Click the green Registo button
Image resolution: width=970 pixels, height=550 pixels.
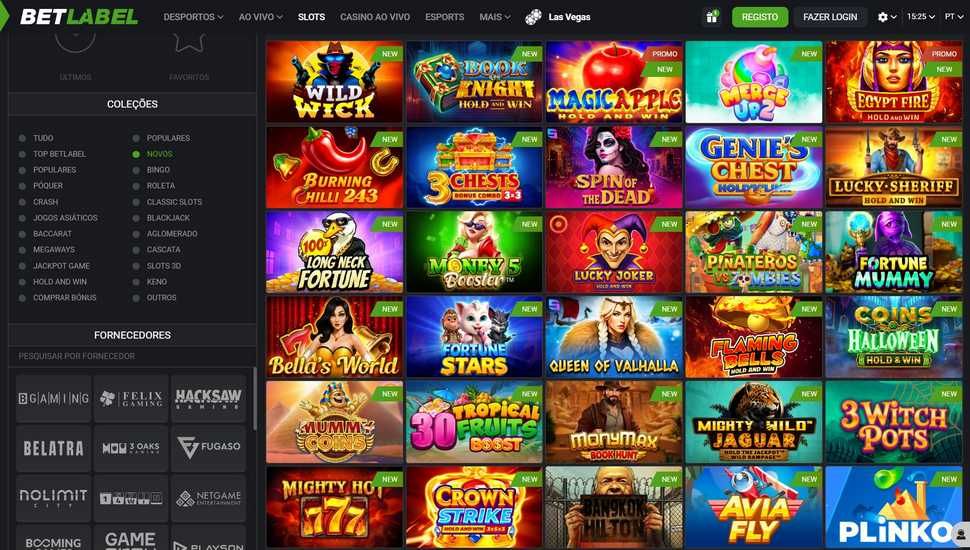point(760,17)
